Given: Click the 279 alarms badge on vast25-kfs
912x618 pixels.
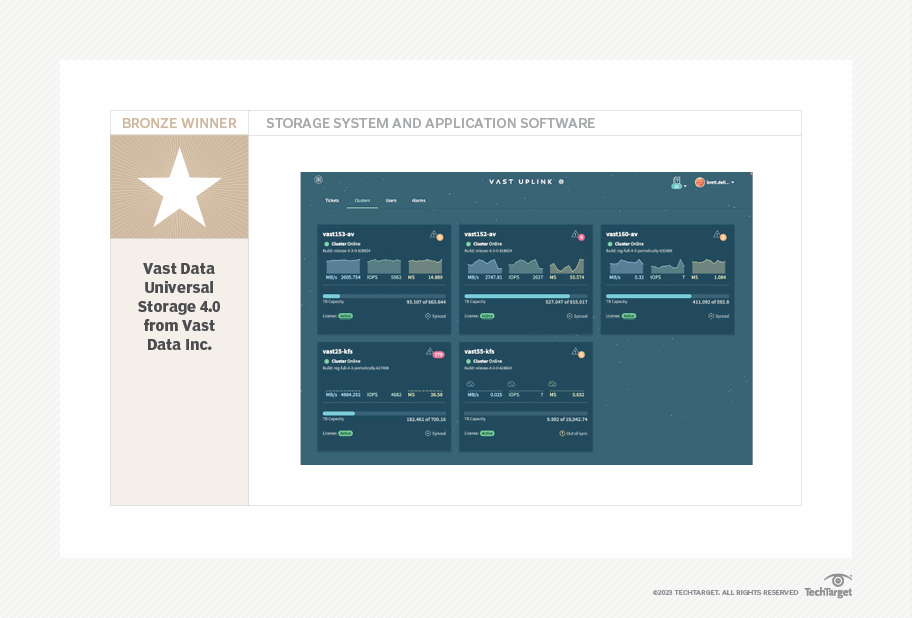Looking at the screenshot, I should pos(438,353).
